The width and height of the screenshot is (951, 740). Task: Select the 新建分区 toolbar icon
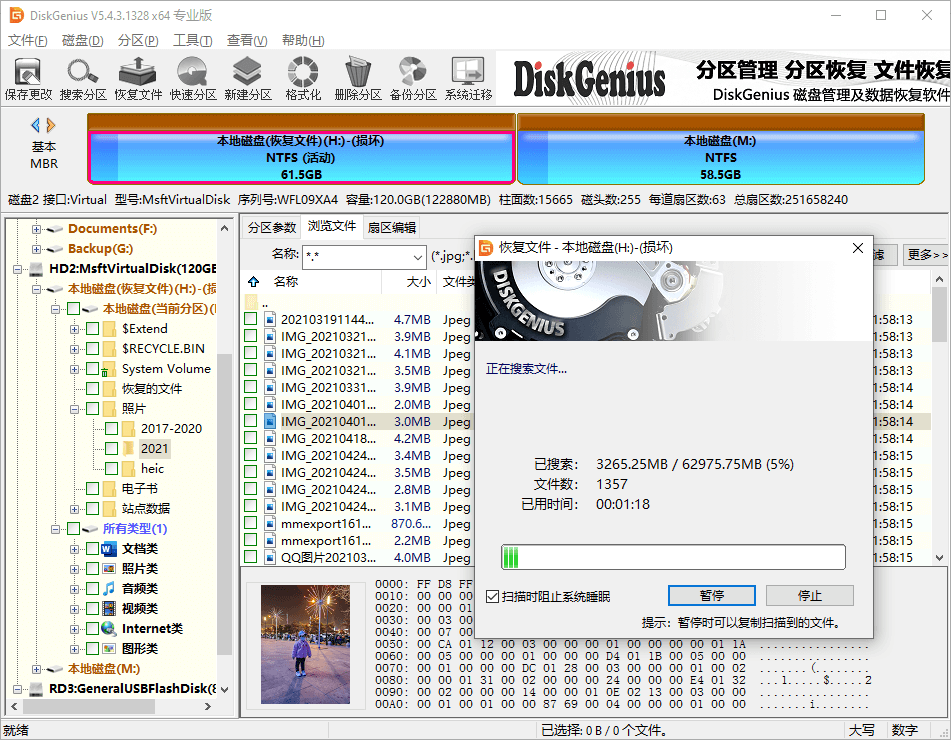(247, 78)
